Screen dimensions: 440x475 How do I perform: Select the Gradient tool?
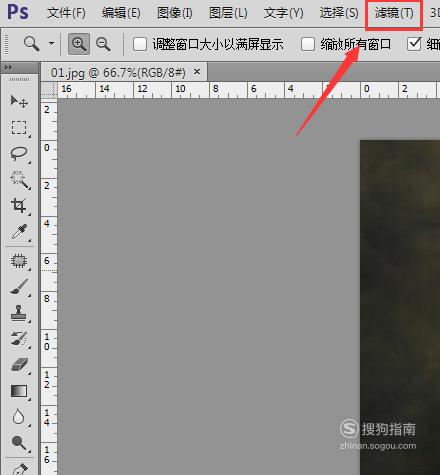tap(19, 391)
